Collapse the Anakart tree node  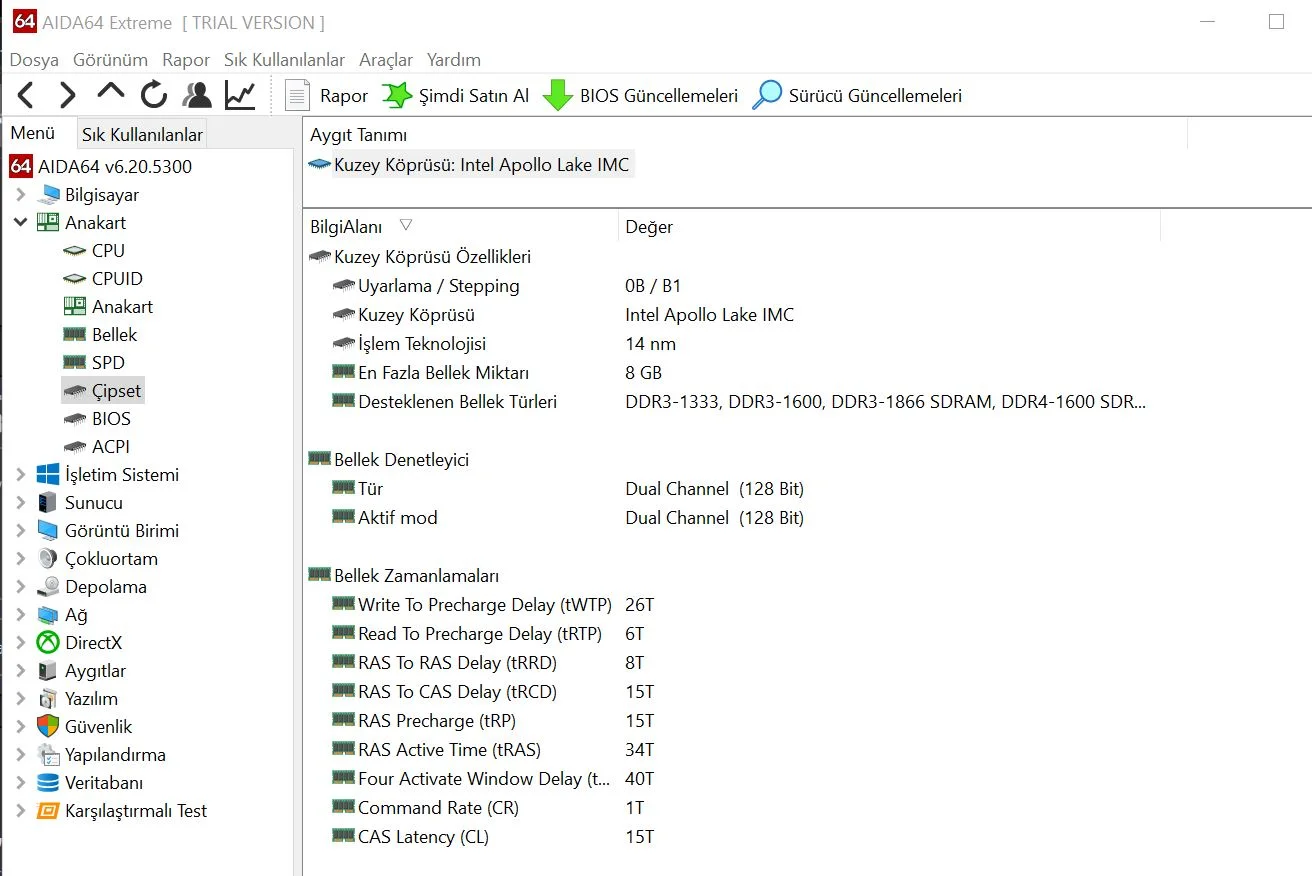pyautogui.click(x=21, y=223)
